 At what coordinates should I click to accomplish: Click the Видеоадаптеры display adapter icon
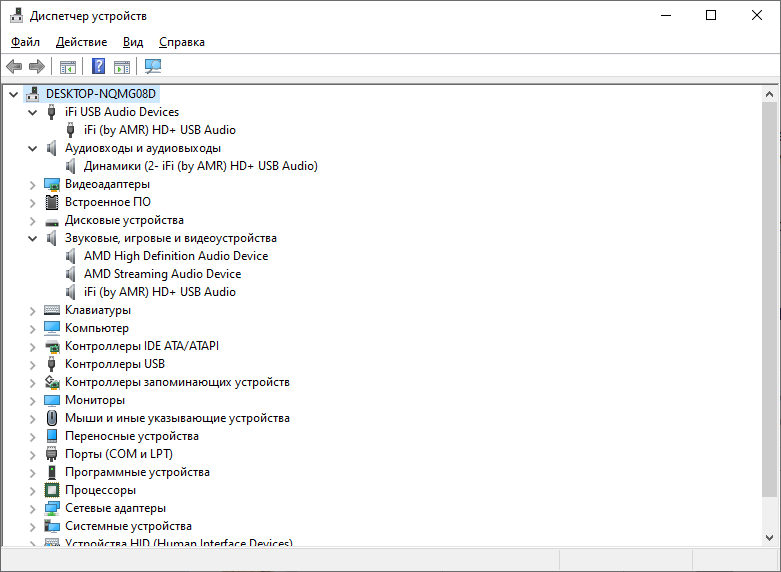(52, 184)
